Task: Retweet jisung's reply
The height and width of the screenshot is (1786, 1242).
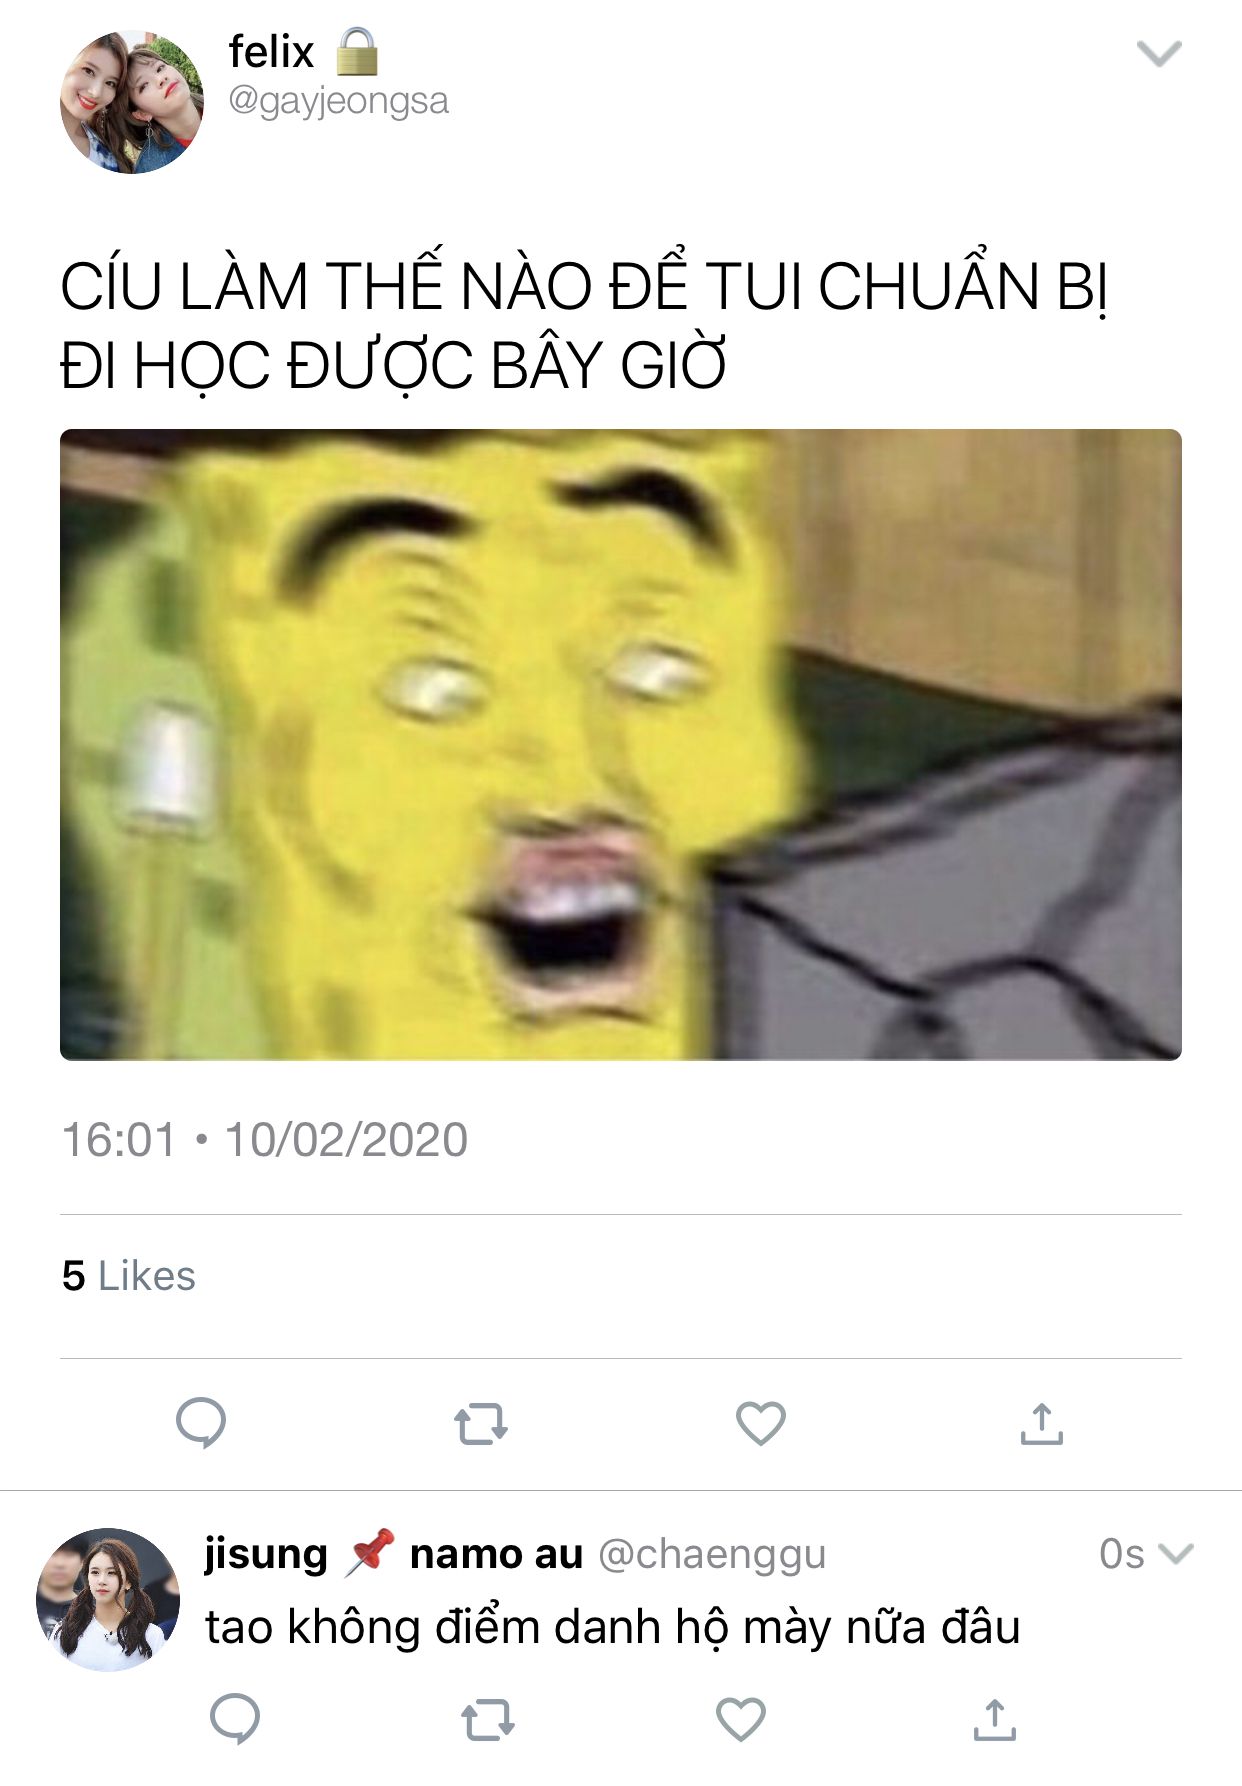Action: point(488,1720)
